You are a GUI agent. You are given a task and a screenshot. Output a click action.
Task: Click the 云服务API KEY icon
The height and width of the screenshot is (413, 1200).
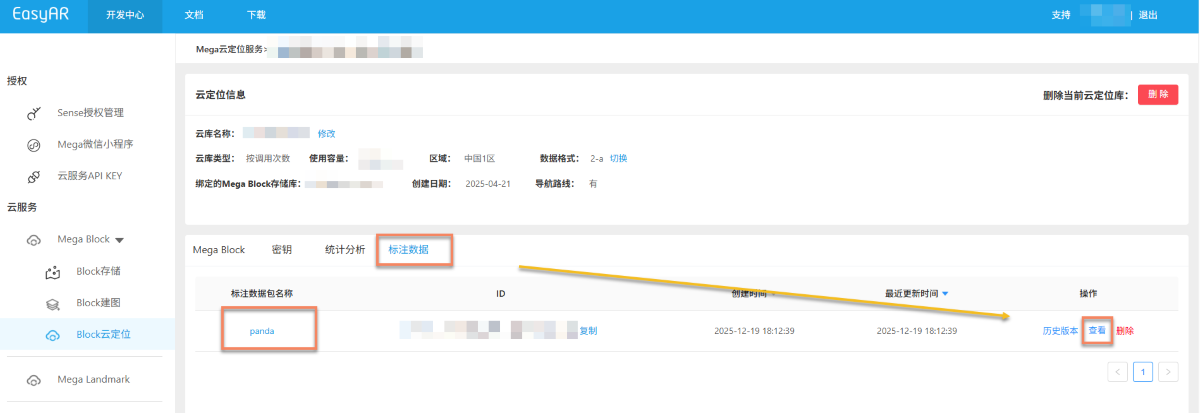click(x=33, y=176)
